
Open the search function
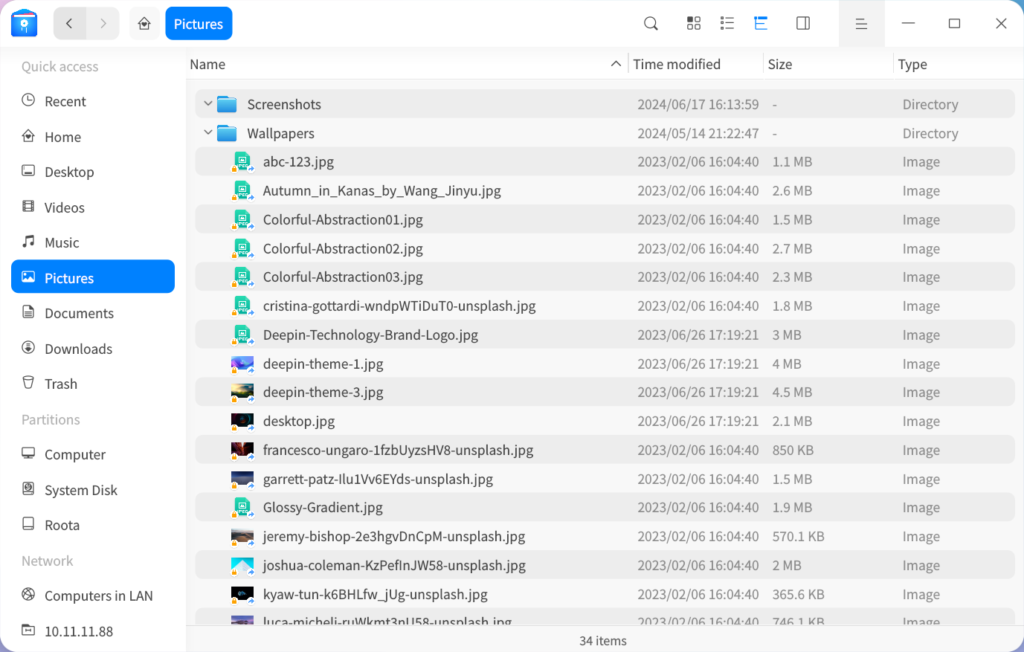650,22
